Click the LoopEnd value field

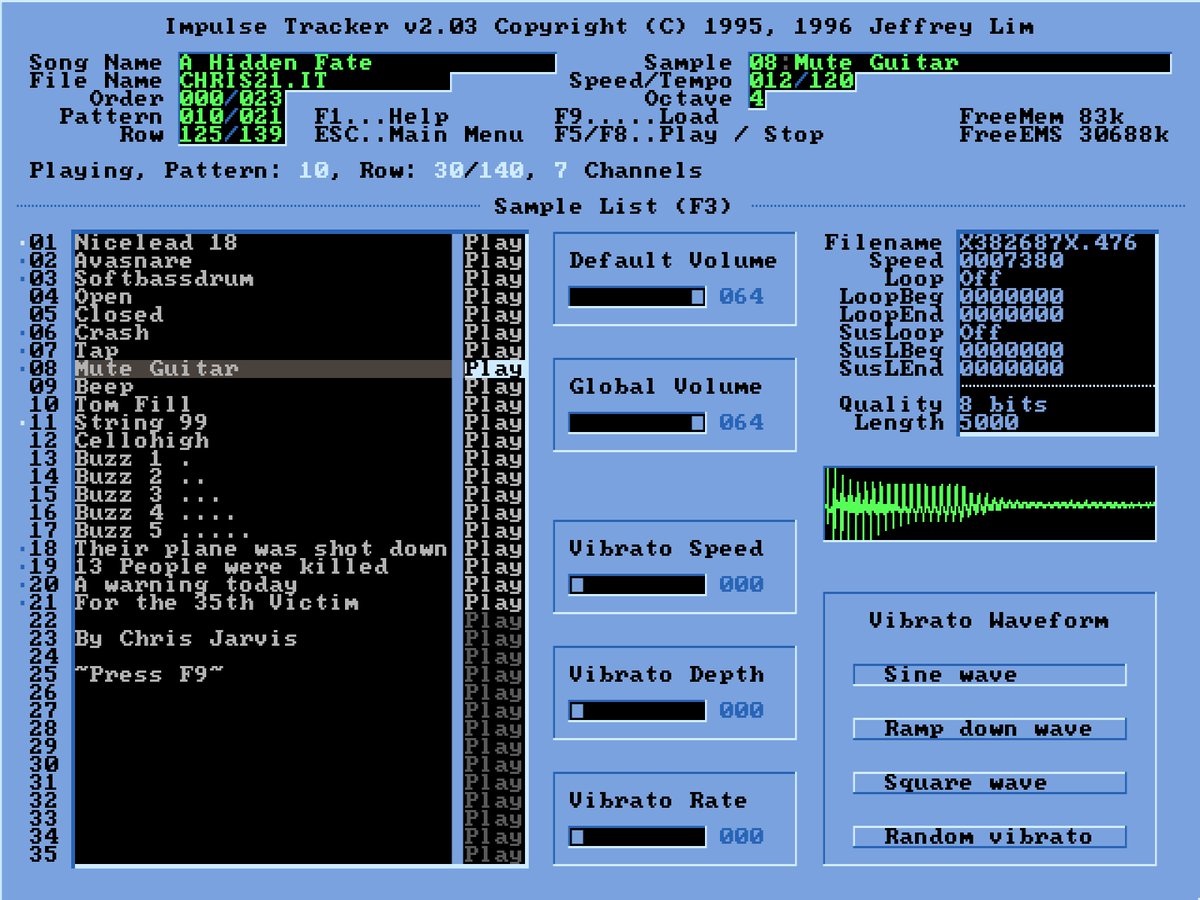1057,315
